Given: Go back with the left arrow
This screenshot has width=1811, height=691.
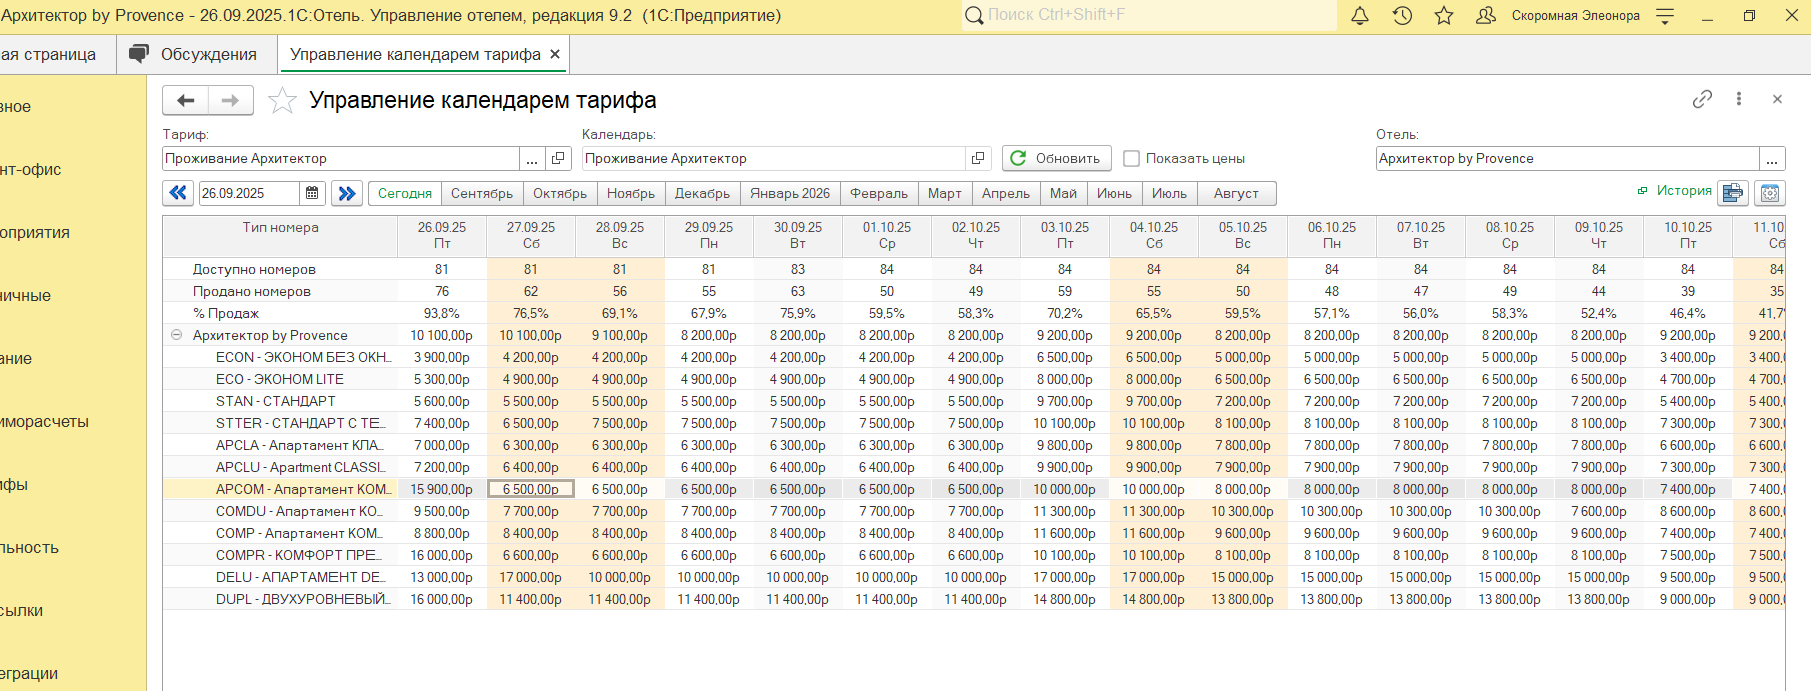Looking at the screenshot, I should pos(185,100).
